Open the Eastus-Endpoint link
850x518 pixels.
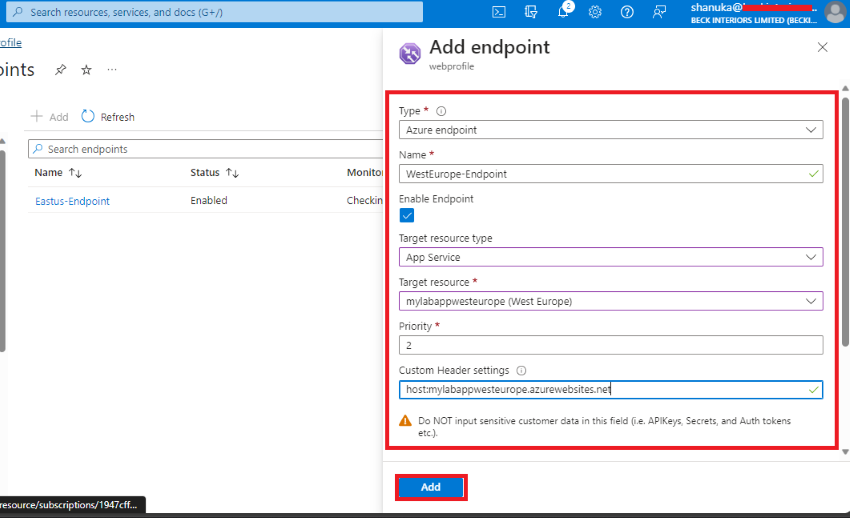(x=72, y=201)
